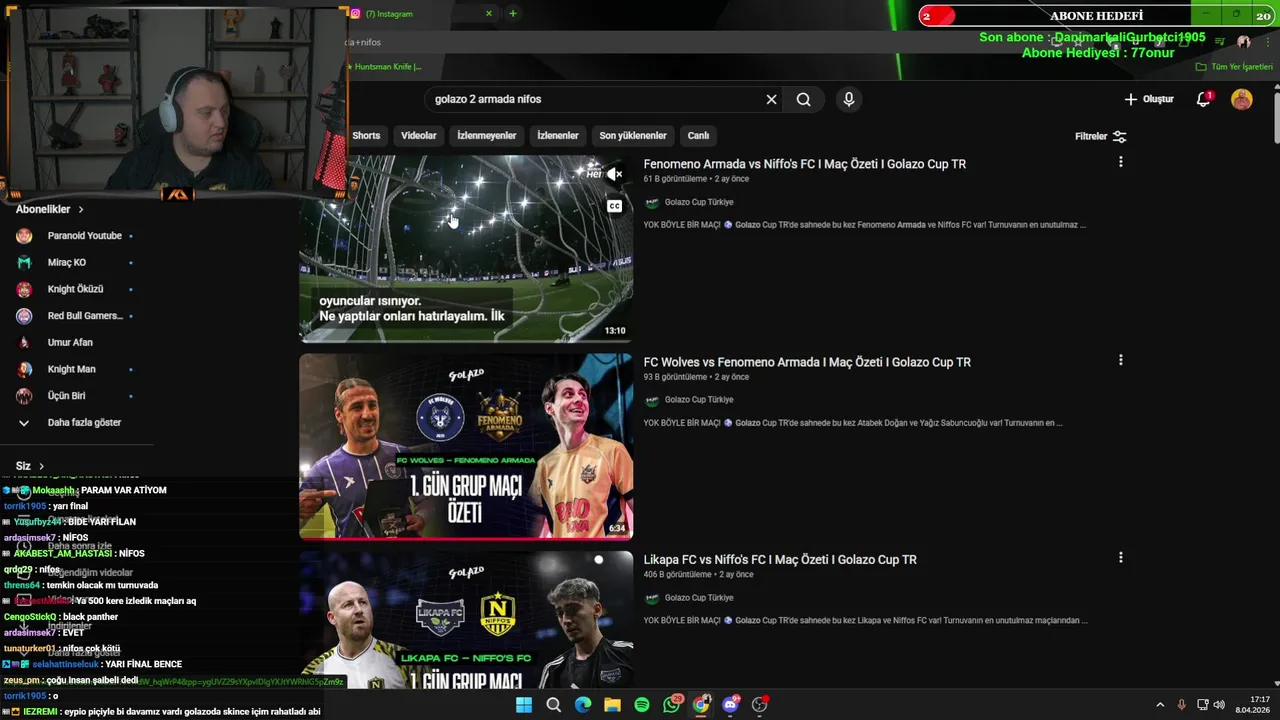Clear the YouTube search box text
1280x720 pixels.
pyautogui.click(x=771, y=99)
